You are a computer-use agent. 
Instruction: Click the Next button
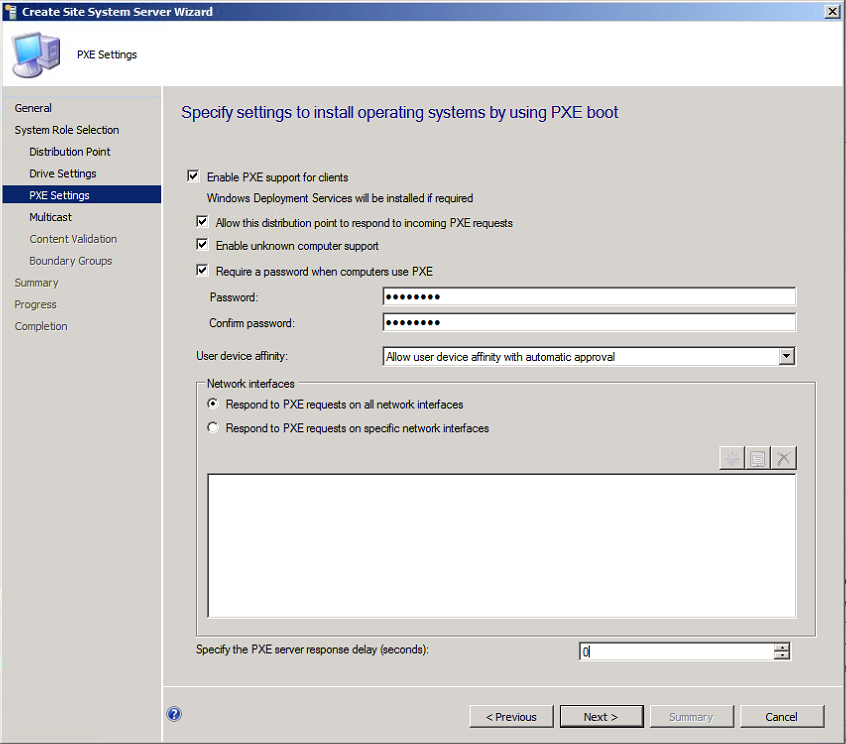601,716
